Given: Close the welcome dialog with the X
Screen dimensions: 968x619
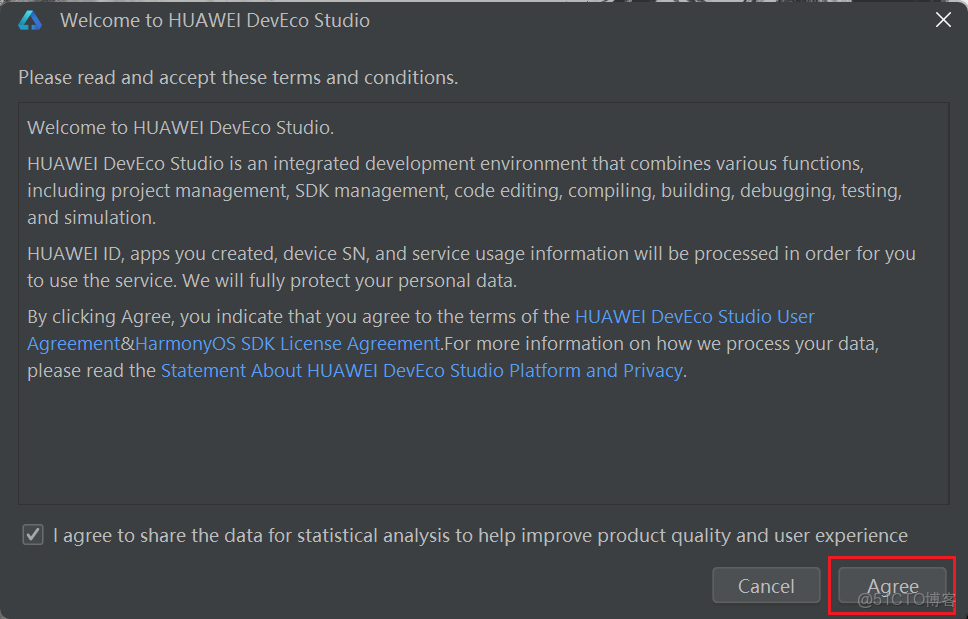Looking at the screenshot, I should [x=942, y=20].
